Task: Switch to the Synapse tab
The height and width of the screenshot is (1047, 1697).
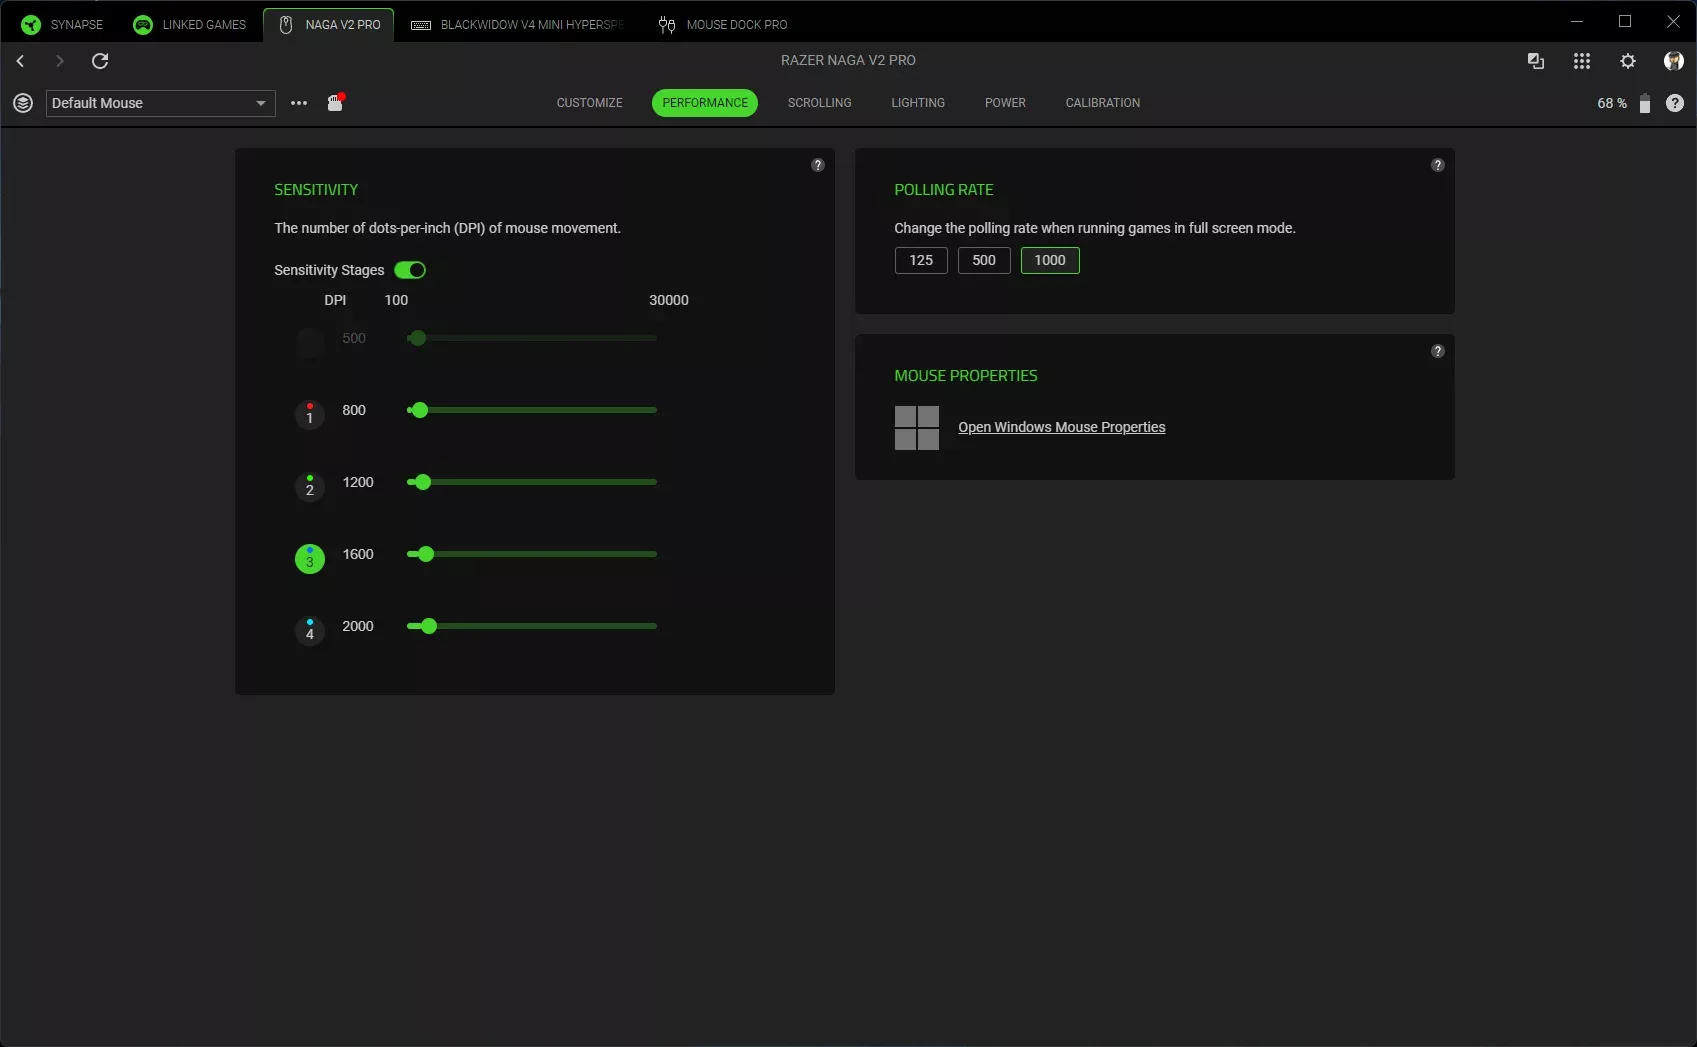Action: pos(63,24)
